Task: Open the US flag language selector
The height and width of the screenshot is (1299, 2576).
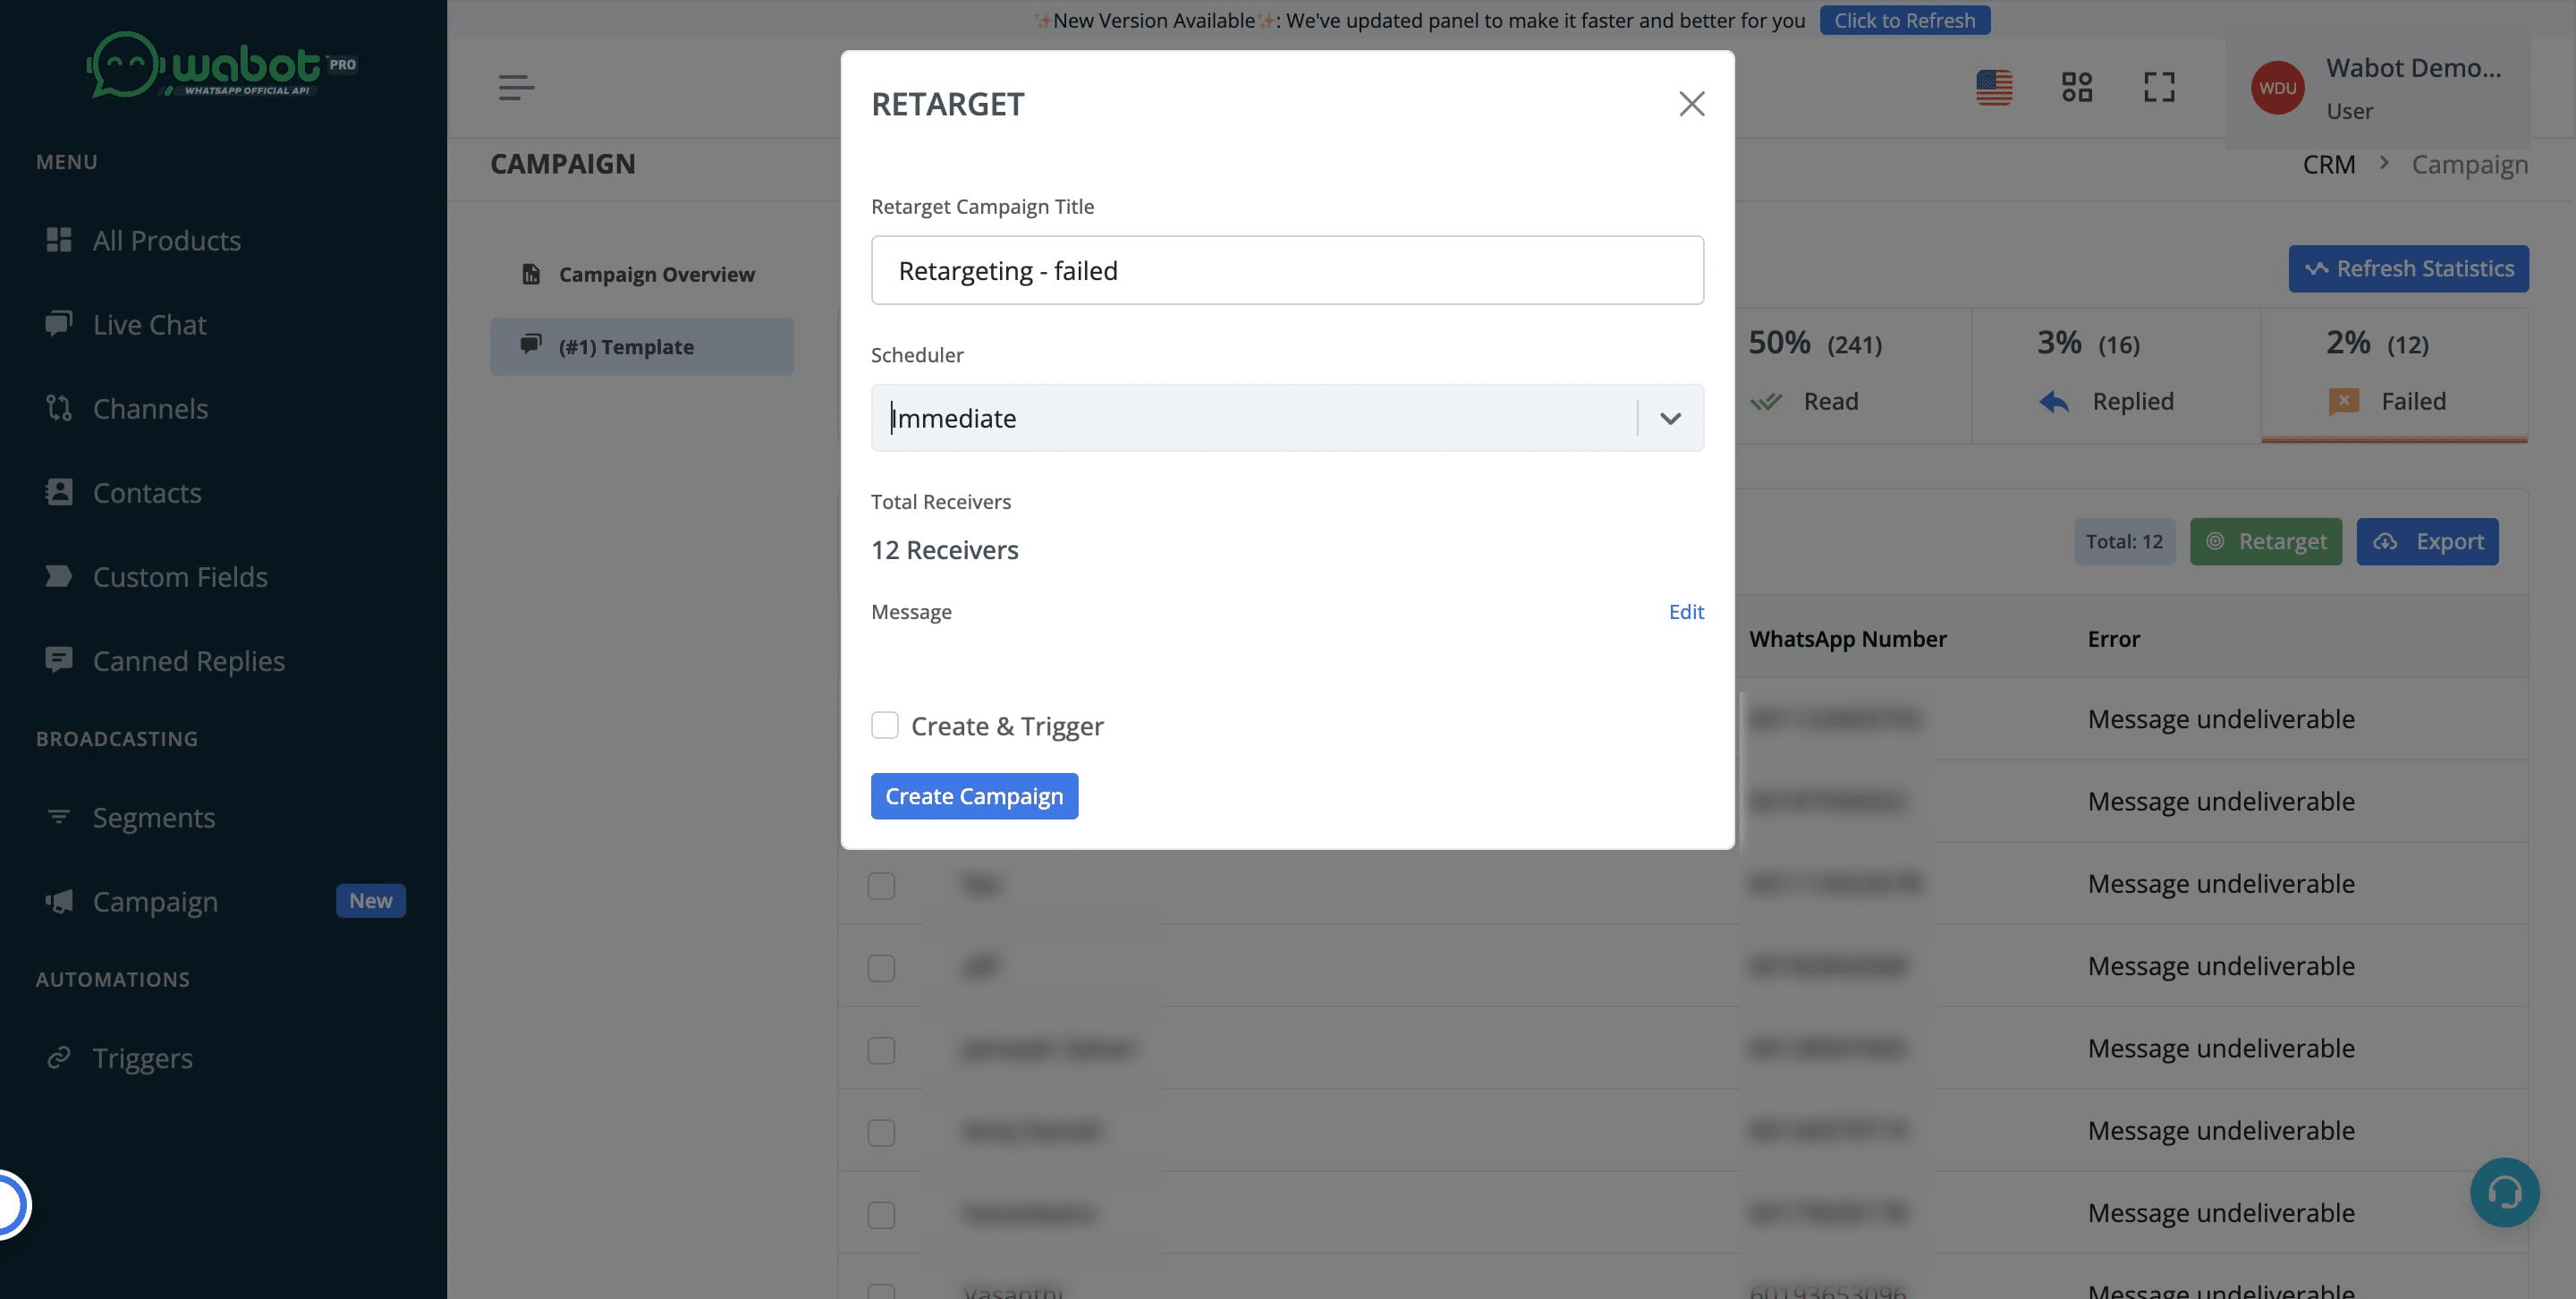Action: 1993,87
